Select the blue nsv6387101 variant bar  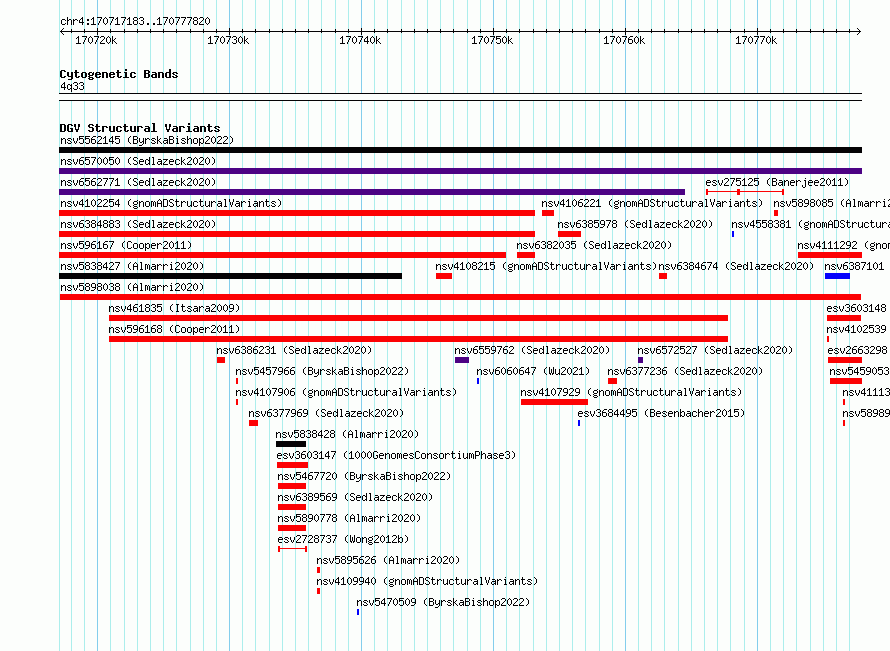pos(837,276)
